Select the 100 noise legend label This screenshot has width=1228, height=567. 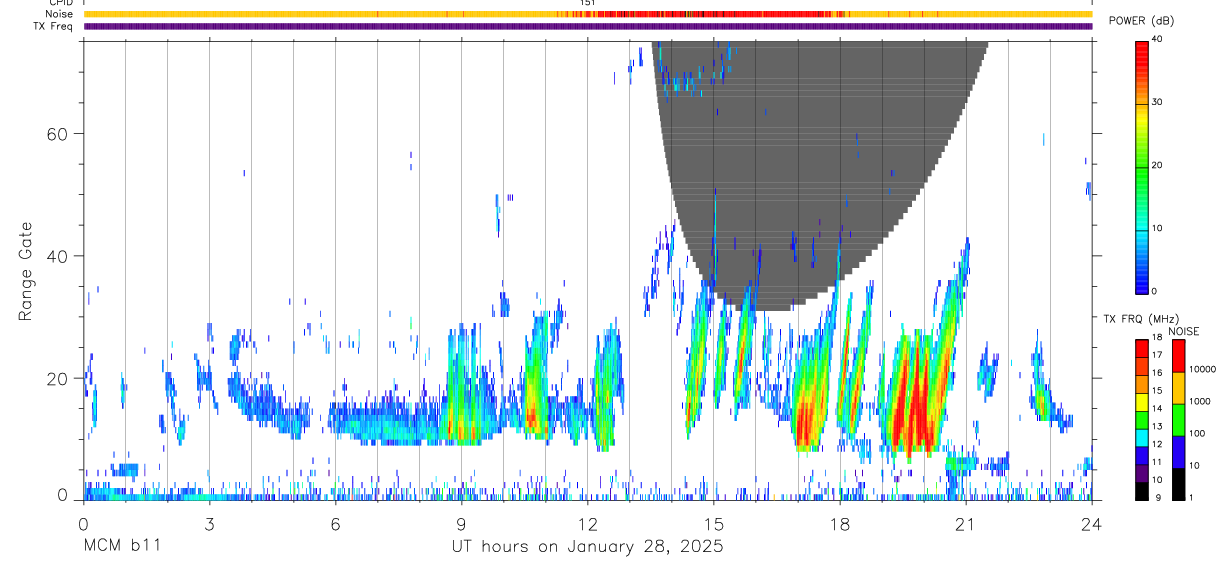pyautogui.click(x=1197, y=433)
